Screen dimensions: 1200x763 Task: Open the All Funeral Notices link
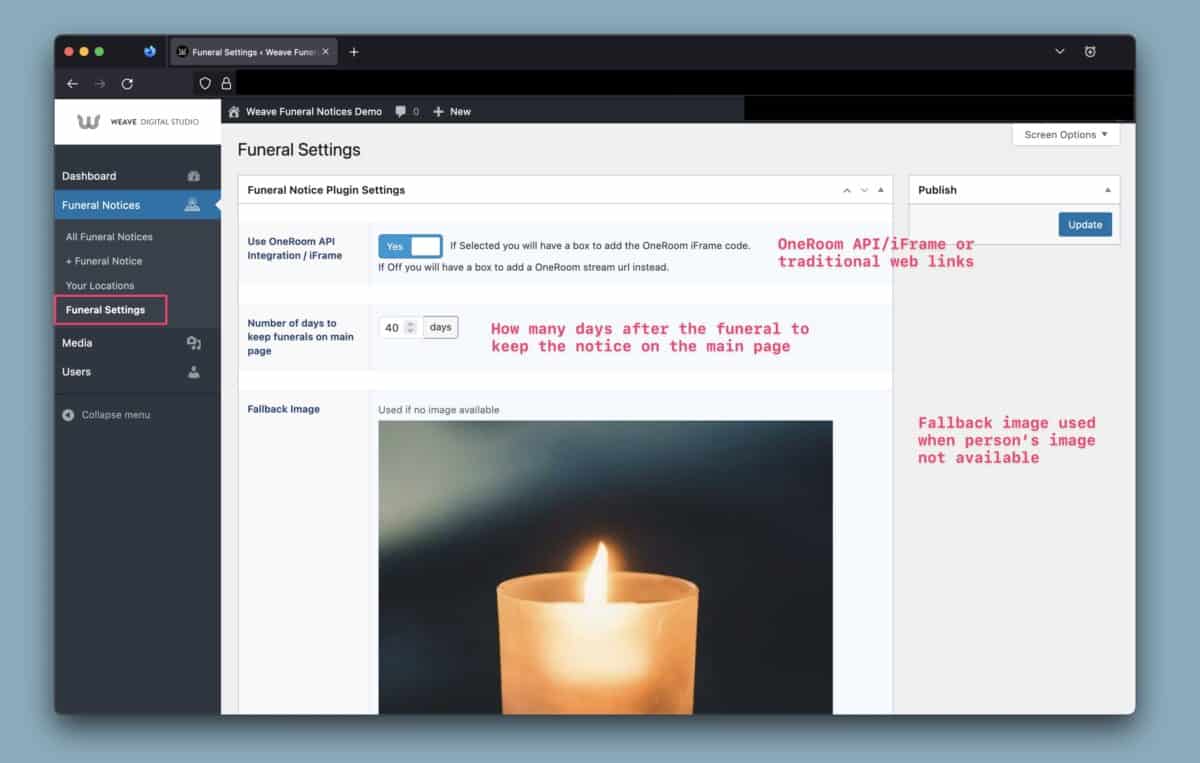pyautogui.click(x=109, y=237)
